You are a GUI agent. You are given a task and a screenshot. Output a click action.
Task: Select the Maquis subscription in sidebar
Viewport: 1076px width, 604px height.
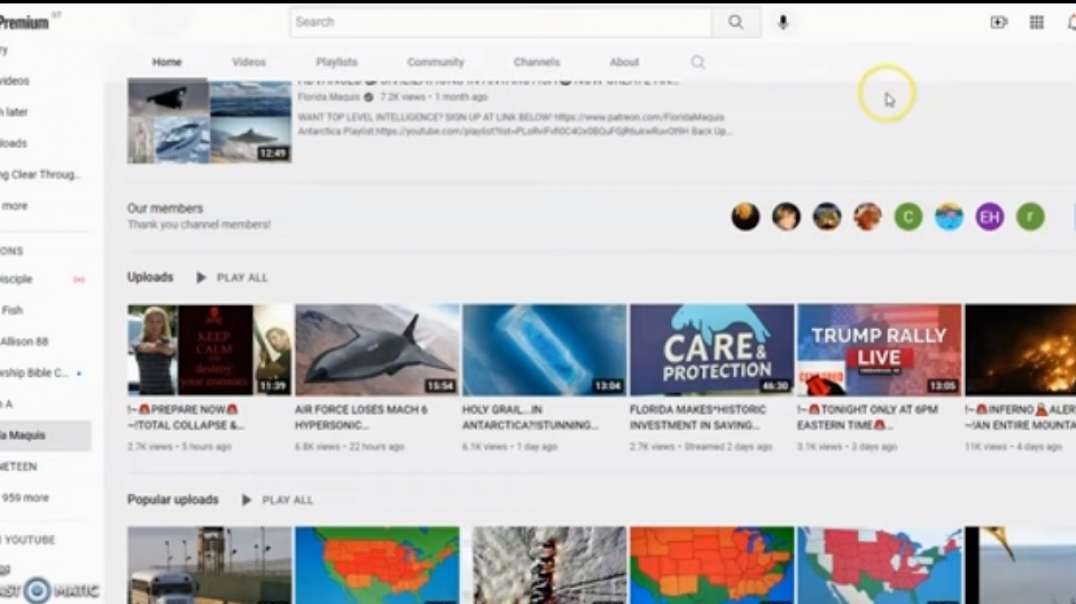45,435
